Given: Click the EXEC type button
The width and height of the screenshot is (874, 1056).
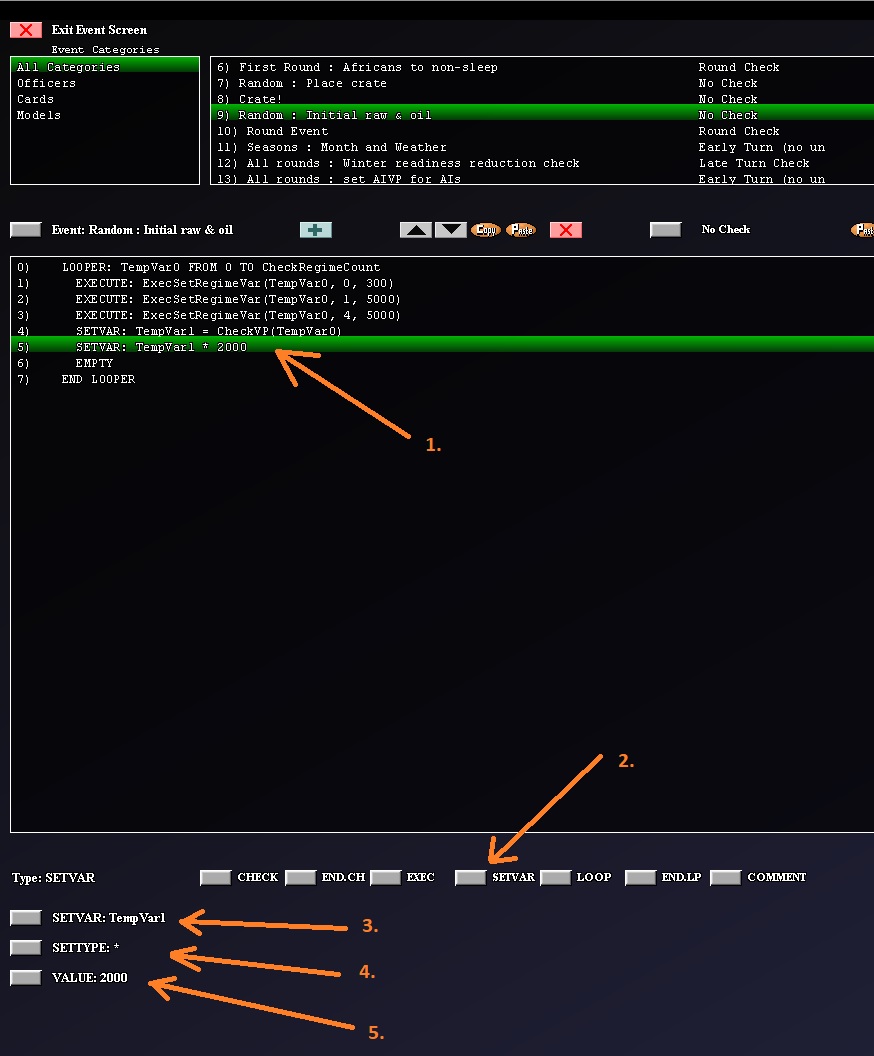Looking at the screenshot, I should tap(386, 878).
